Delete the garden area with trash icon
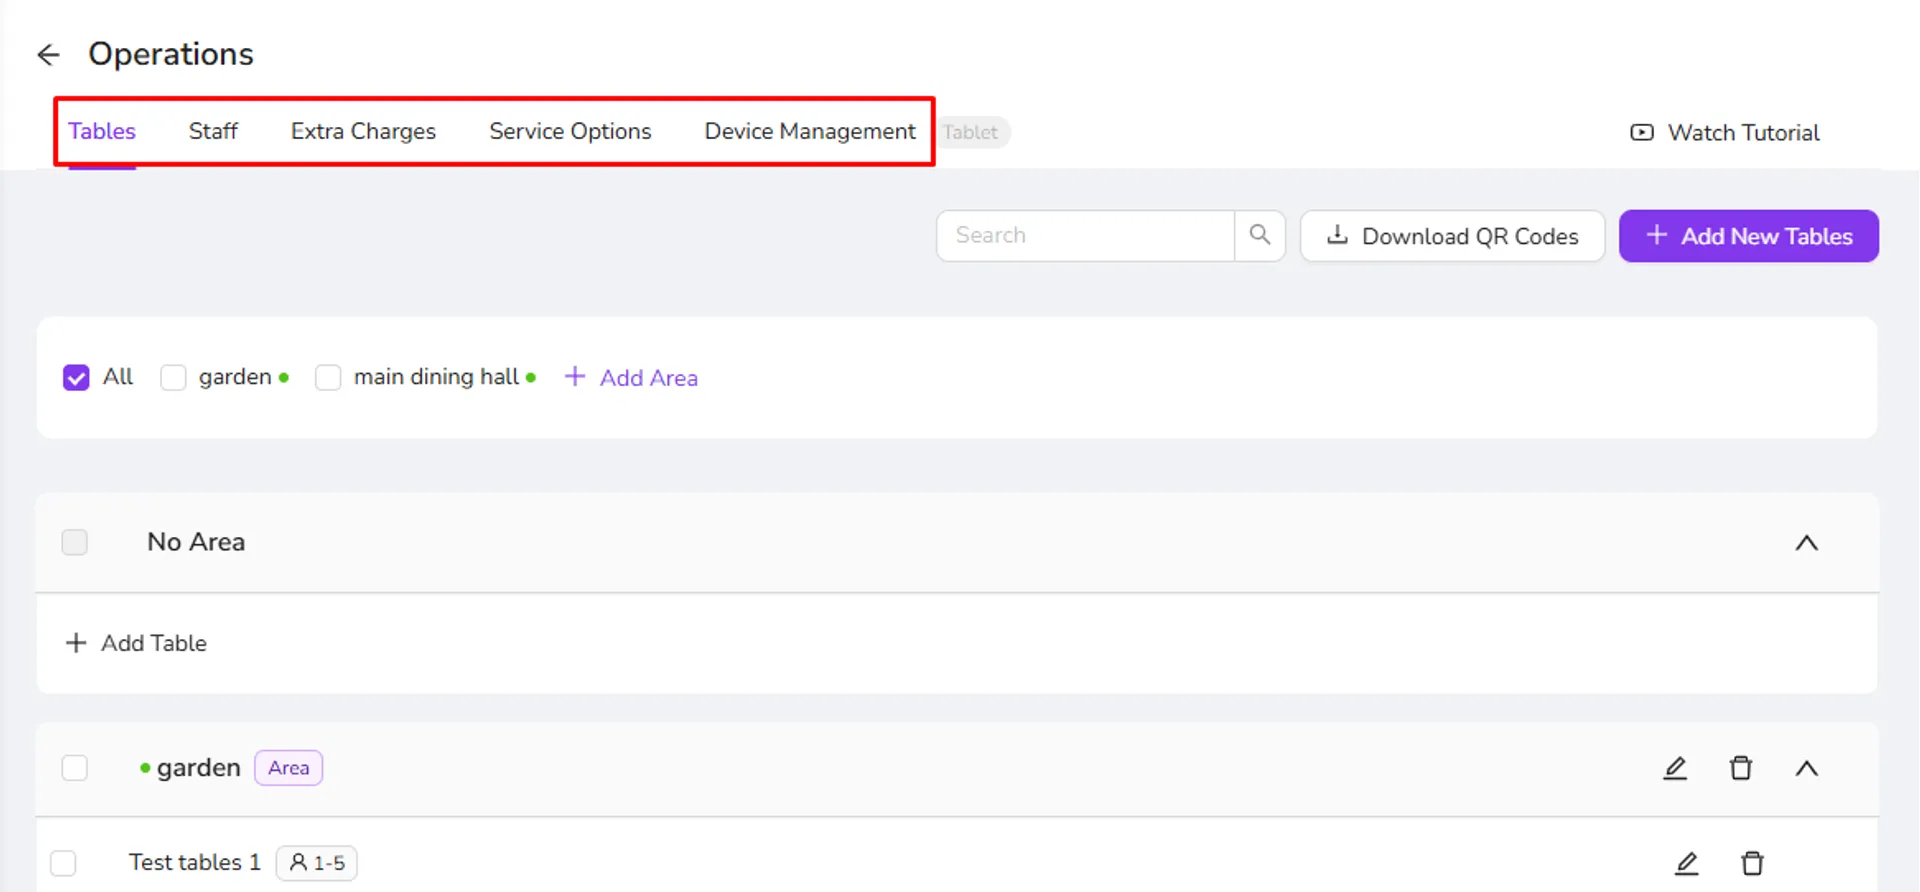This screenshot has width=1920, height=892. pyautogui.click(x=1741, y=768)
